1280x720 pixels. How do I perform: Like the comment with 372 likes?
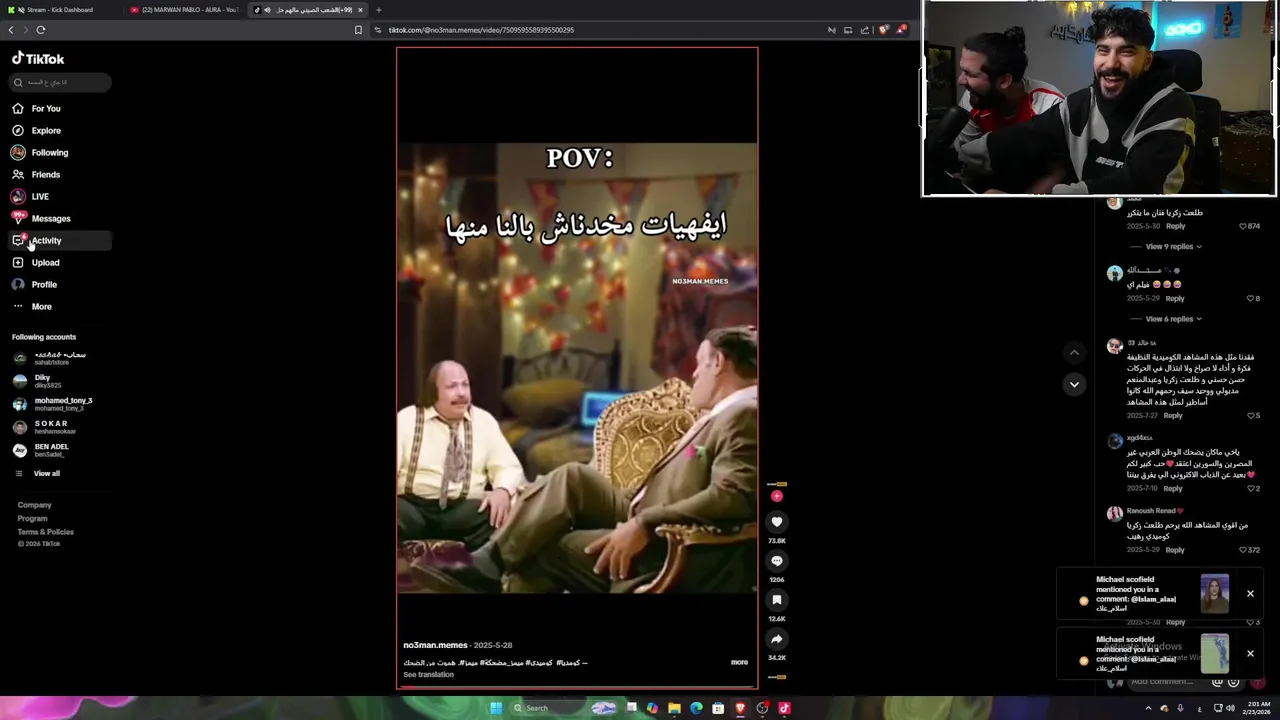pos(1243,550)
